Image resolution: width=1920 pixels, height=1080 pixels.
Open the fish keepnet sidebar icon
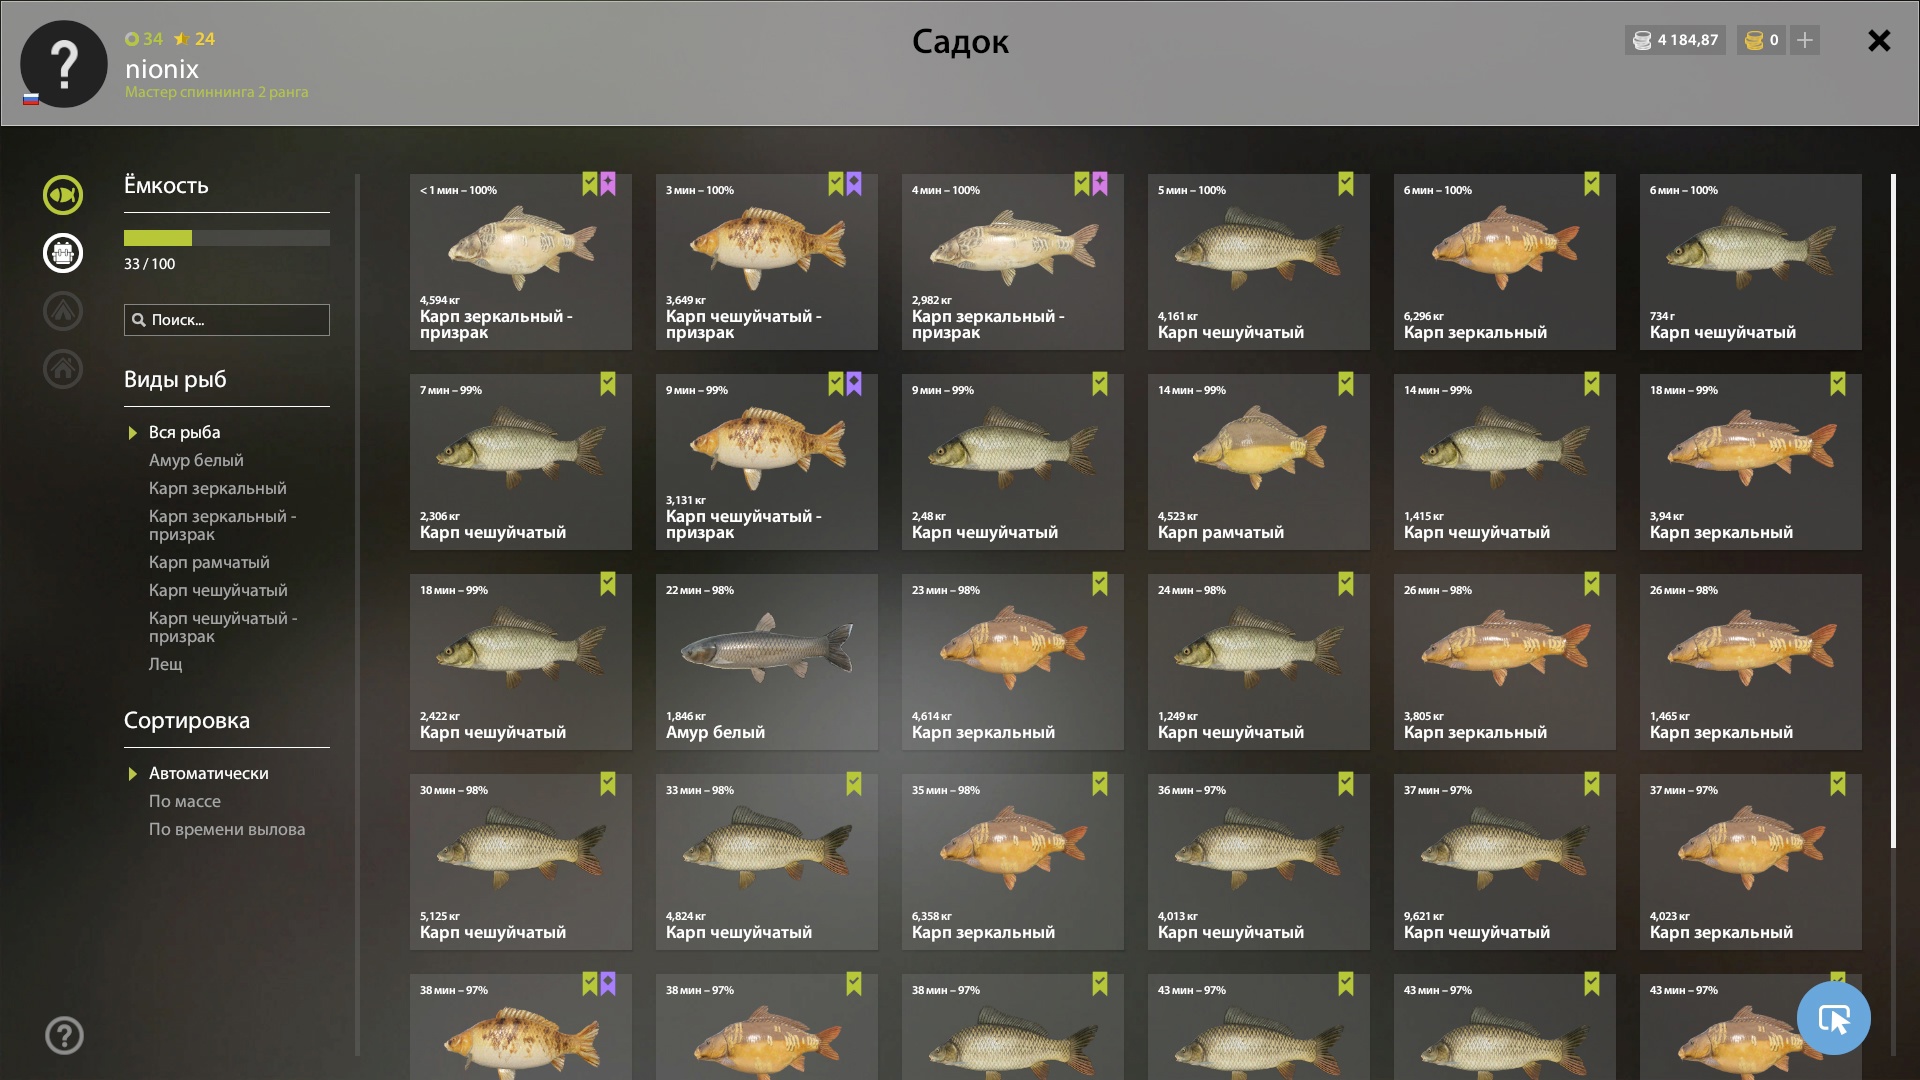[x=62, y=195]
